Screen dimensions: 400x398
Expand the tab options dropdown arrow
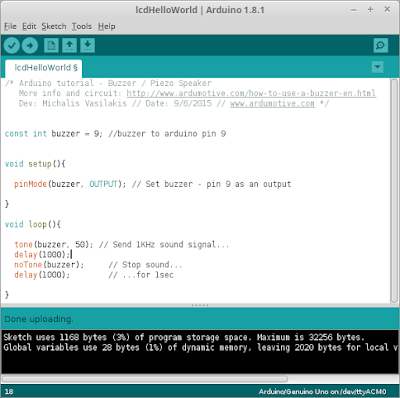377,67
